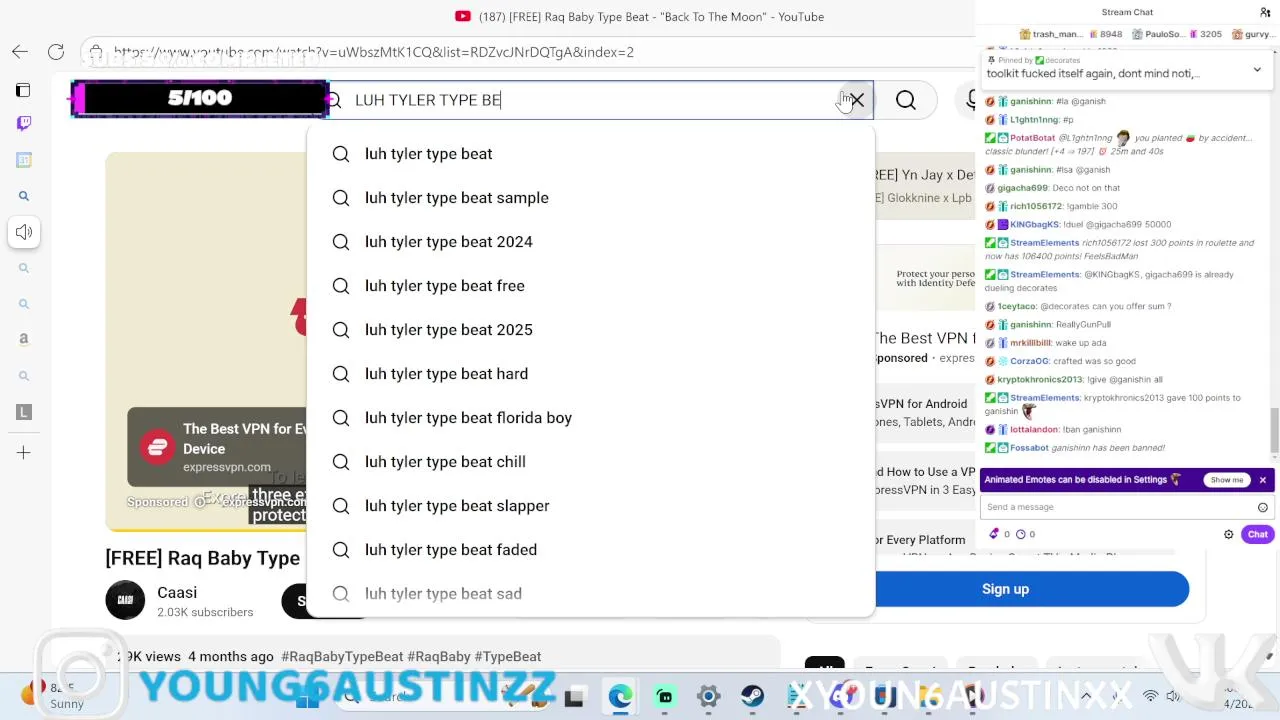
Task: Choose suggestion "luh tyler type beat chill"
Action: click(591, 462)
